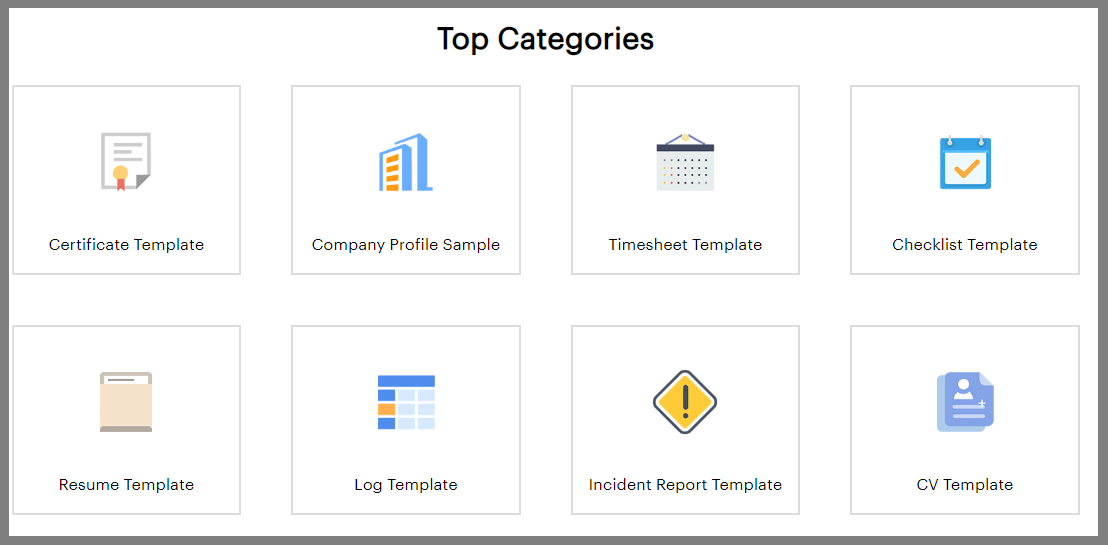Follow the Checklist Template link
Image resolution: width=1108 pixels, height=545 pixels.
[x=965, y=245]
